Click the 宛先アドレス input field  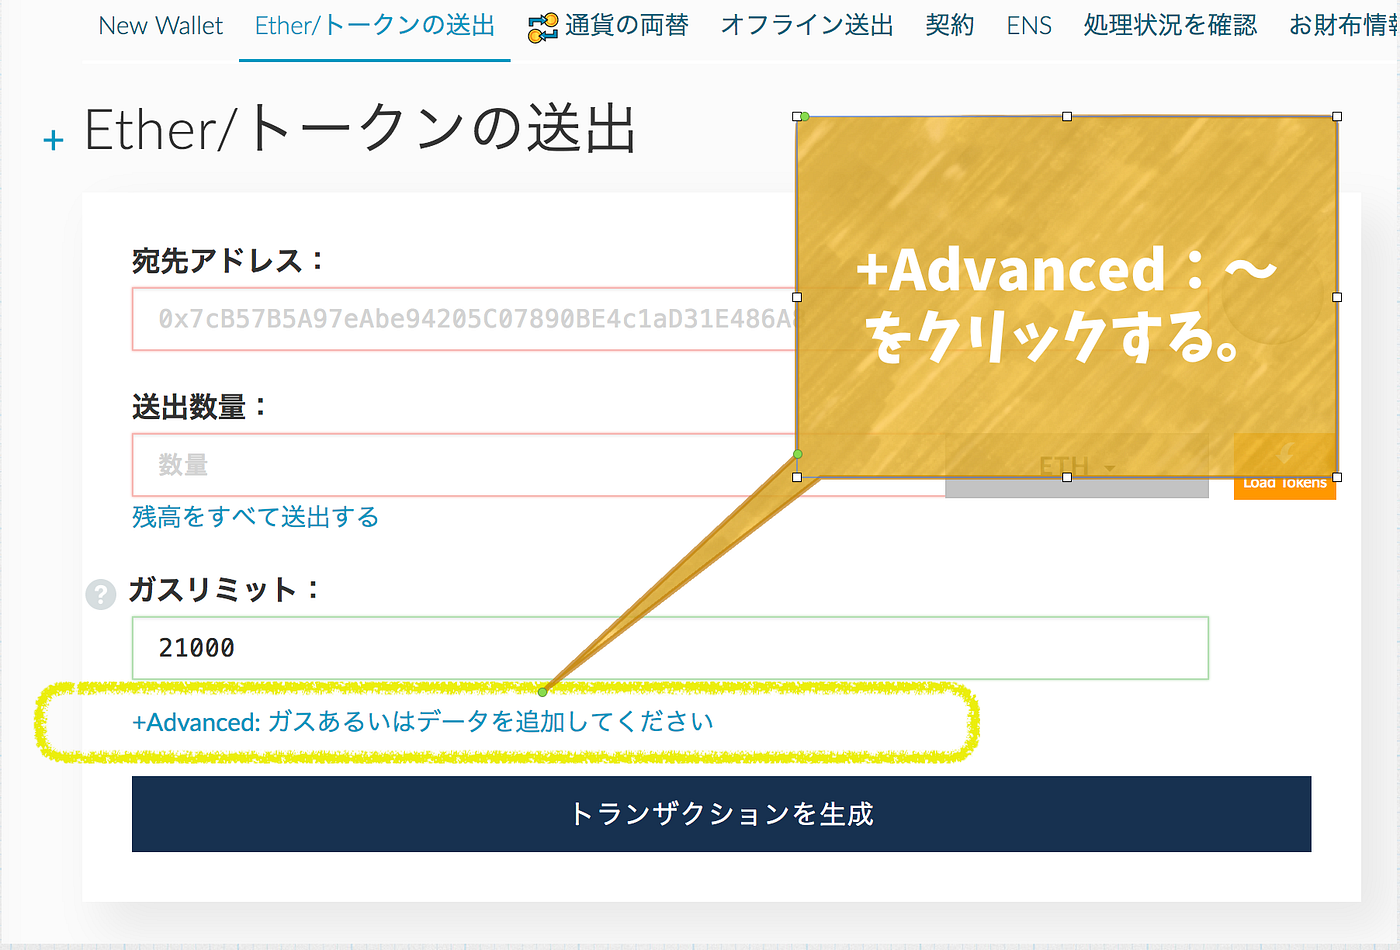[669, 319]
